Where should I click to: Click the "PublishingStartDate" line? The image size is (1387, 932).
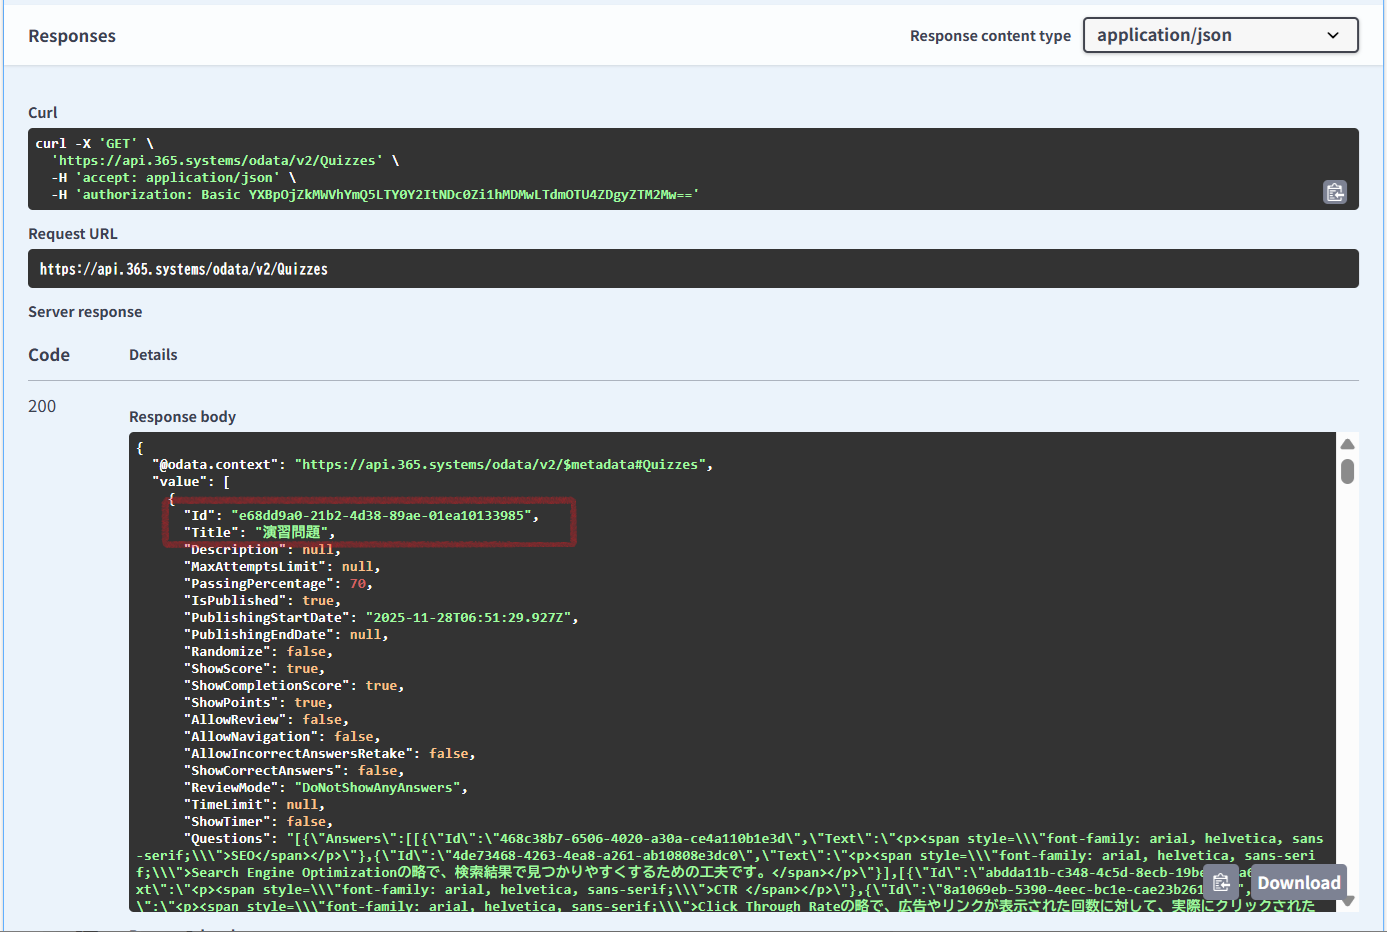pos(381,618)
